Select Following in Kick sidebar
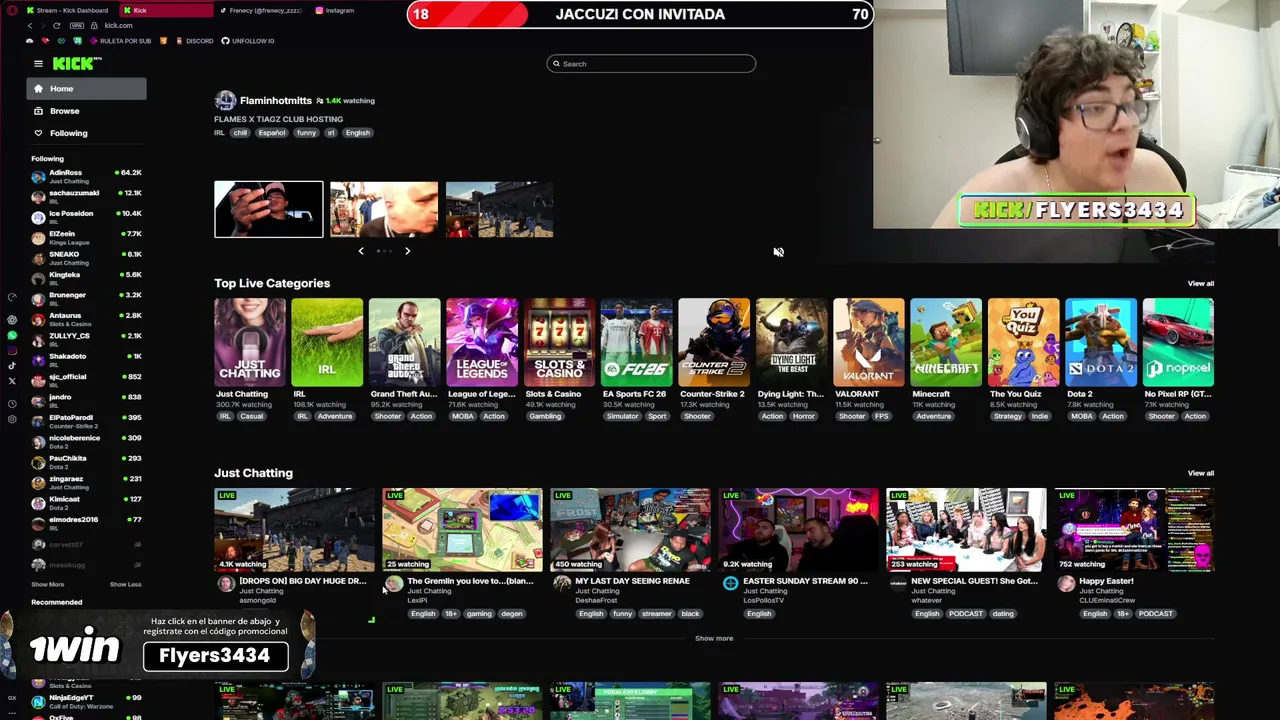The image size is (1280, 720). (86, 133)
